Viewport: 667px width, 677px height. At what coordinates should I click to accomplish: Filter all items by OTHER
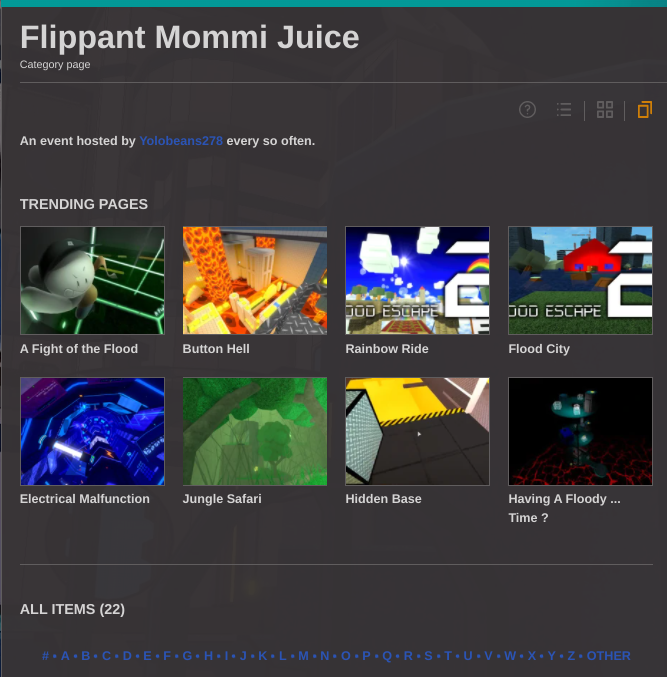[608, 656]
